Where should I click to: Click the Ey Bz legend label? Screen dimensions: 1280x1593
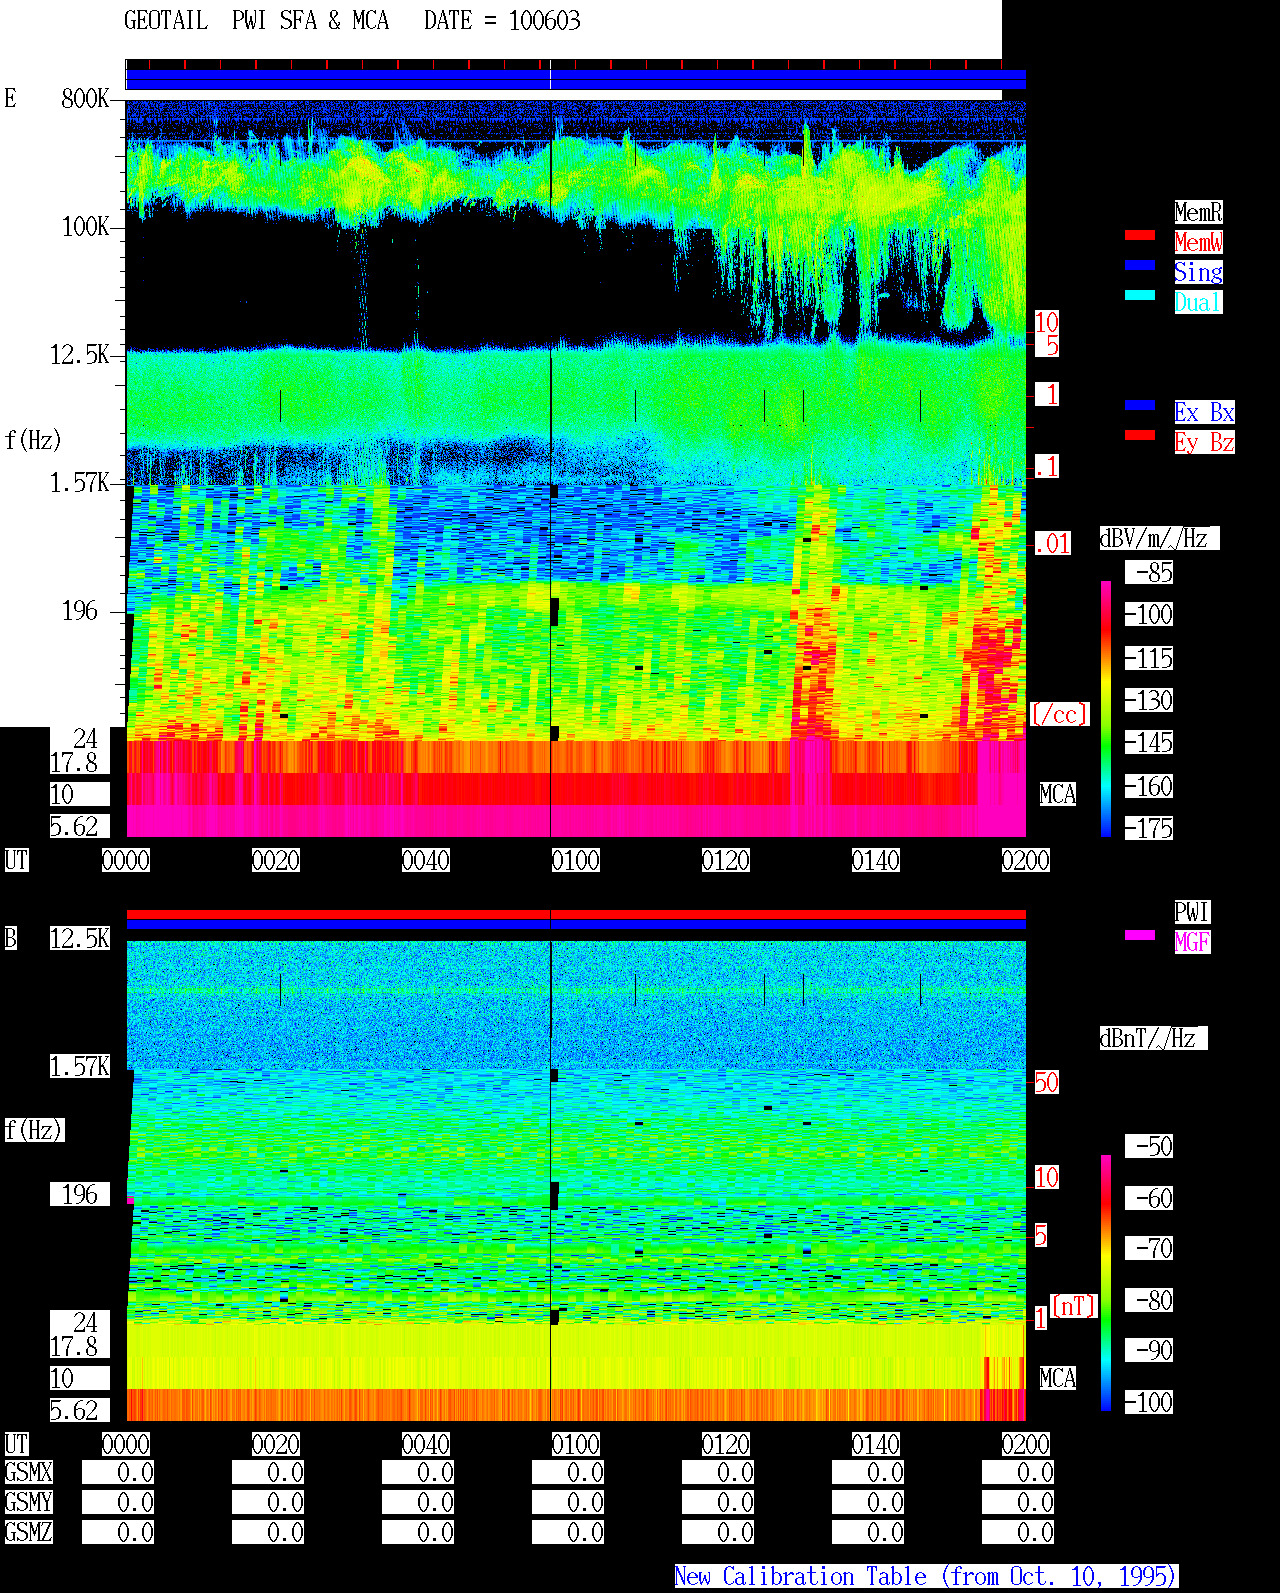point(1204,442)
